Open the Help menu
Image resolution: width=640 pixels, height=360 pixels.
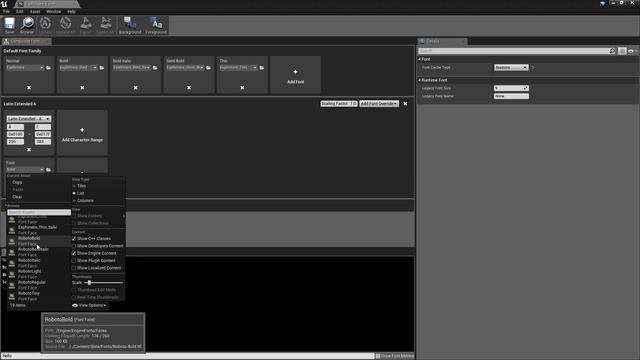(71, 11)
